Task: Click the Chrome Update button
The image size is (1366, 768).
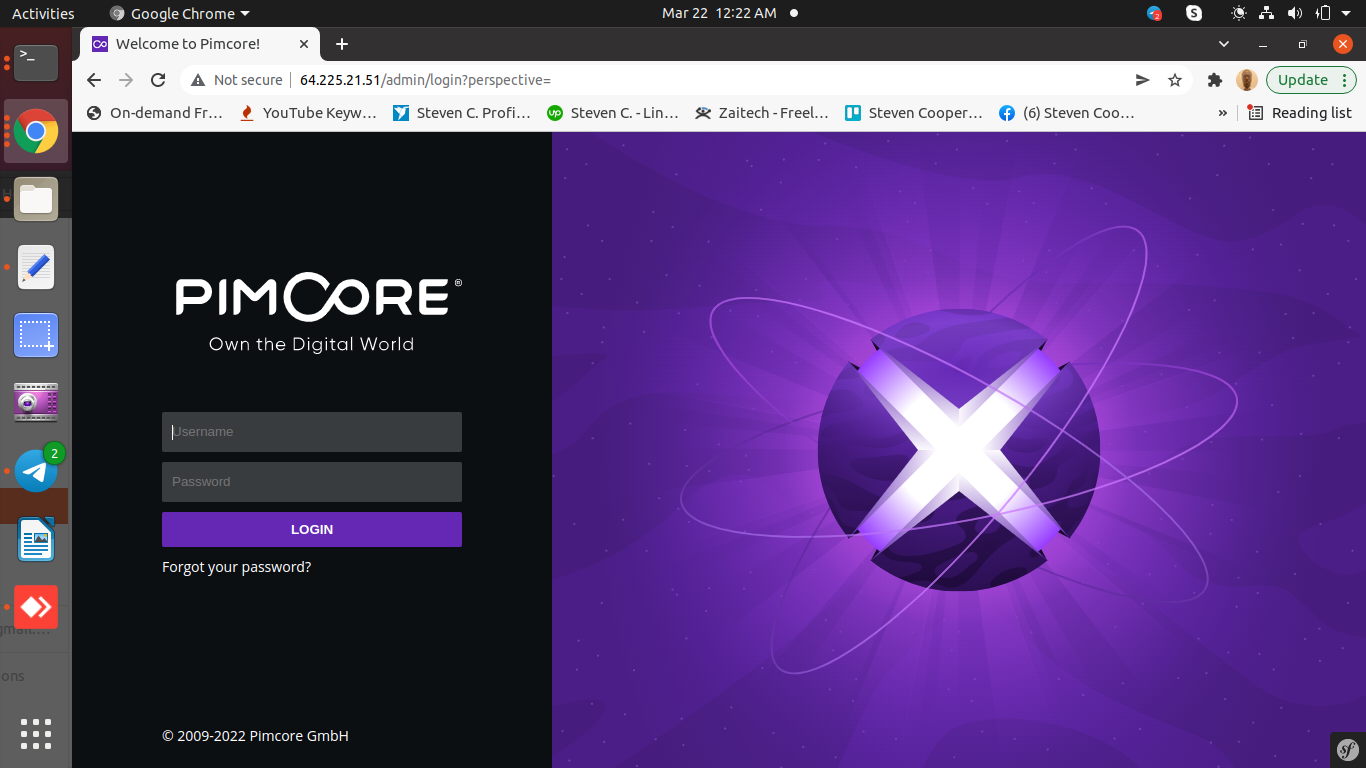Action: (1302, 80)
